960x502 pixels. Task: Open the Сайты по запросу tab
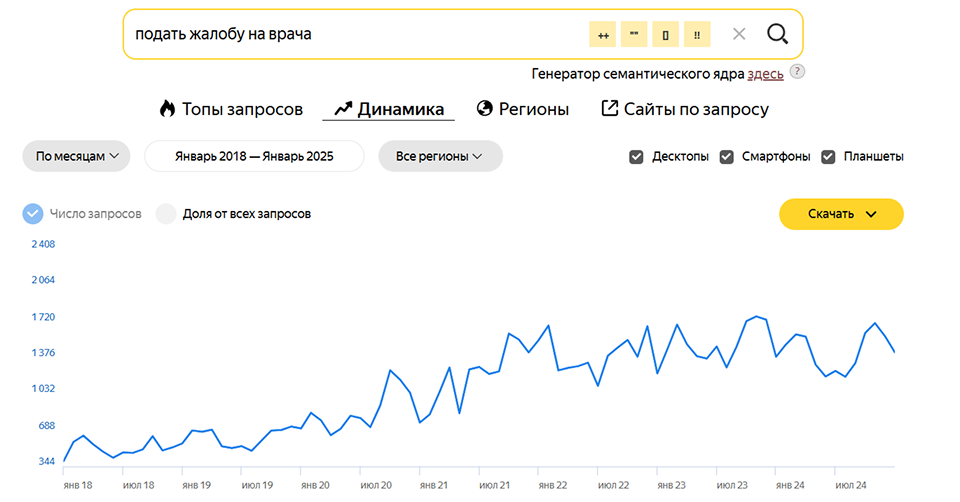[x=684, y=109]
